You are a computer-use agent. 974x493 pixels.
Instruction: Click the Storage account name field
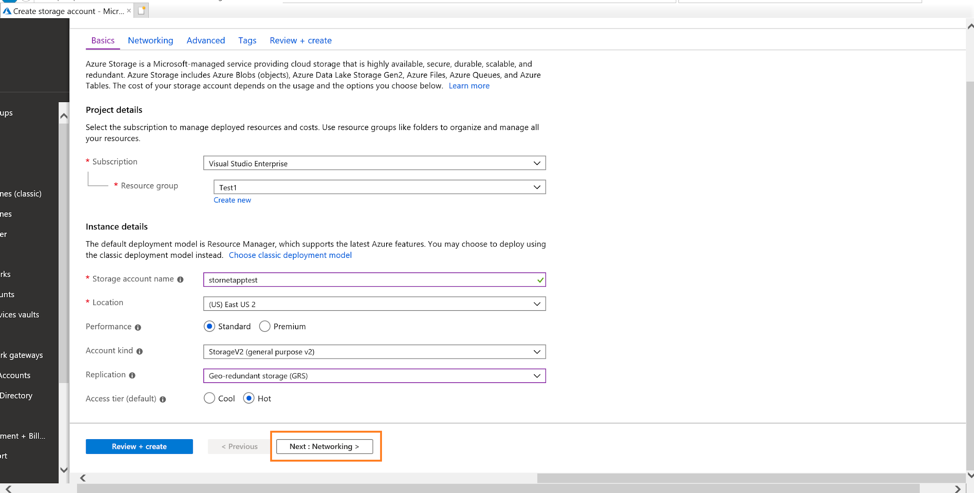pos(368,280)
